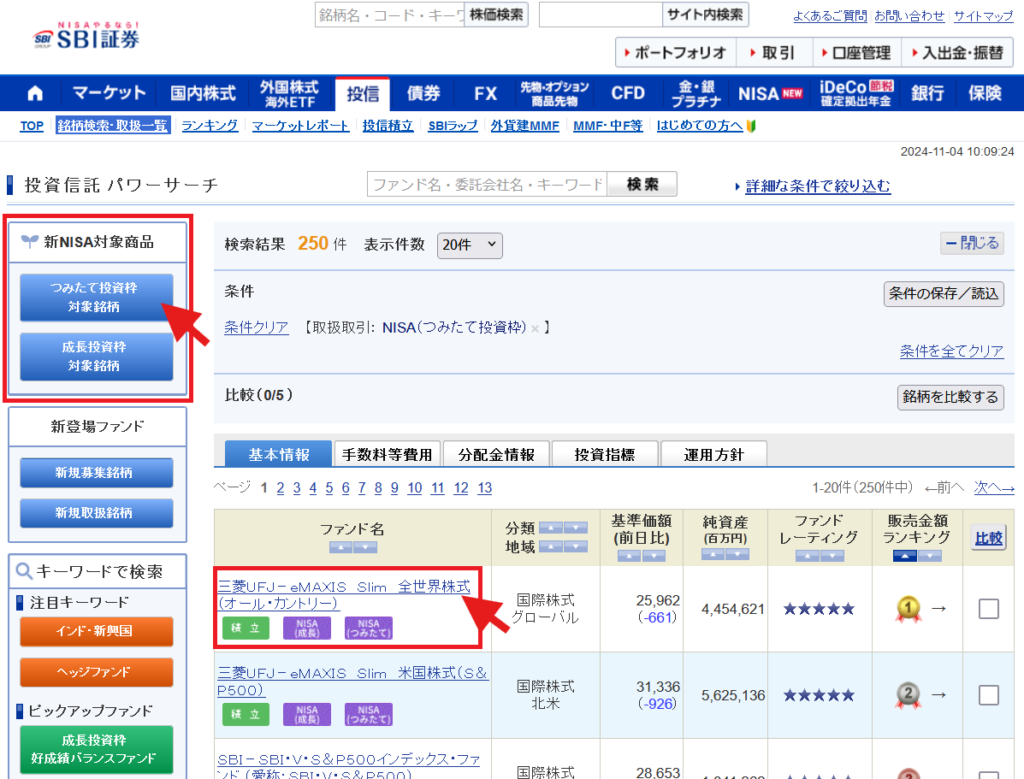Screen dimensions: 1024x779
Task: Sort 純資産 ascending arrow
Action: pos(712,554)
